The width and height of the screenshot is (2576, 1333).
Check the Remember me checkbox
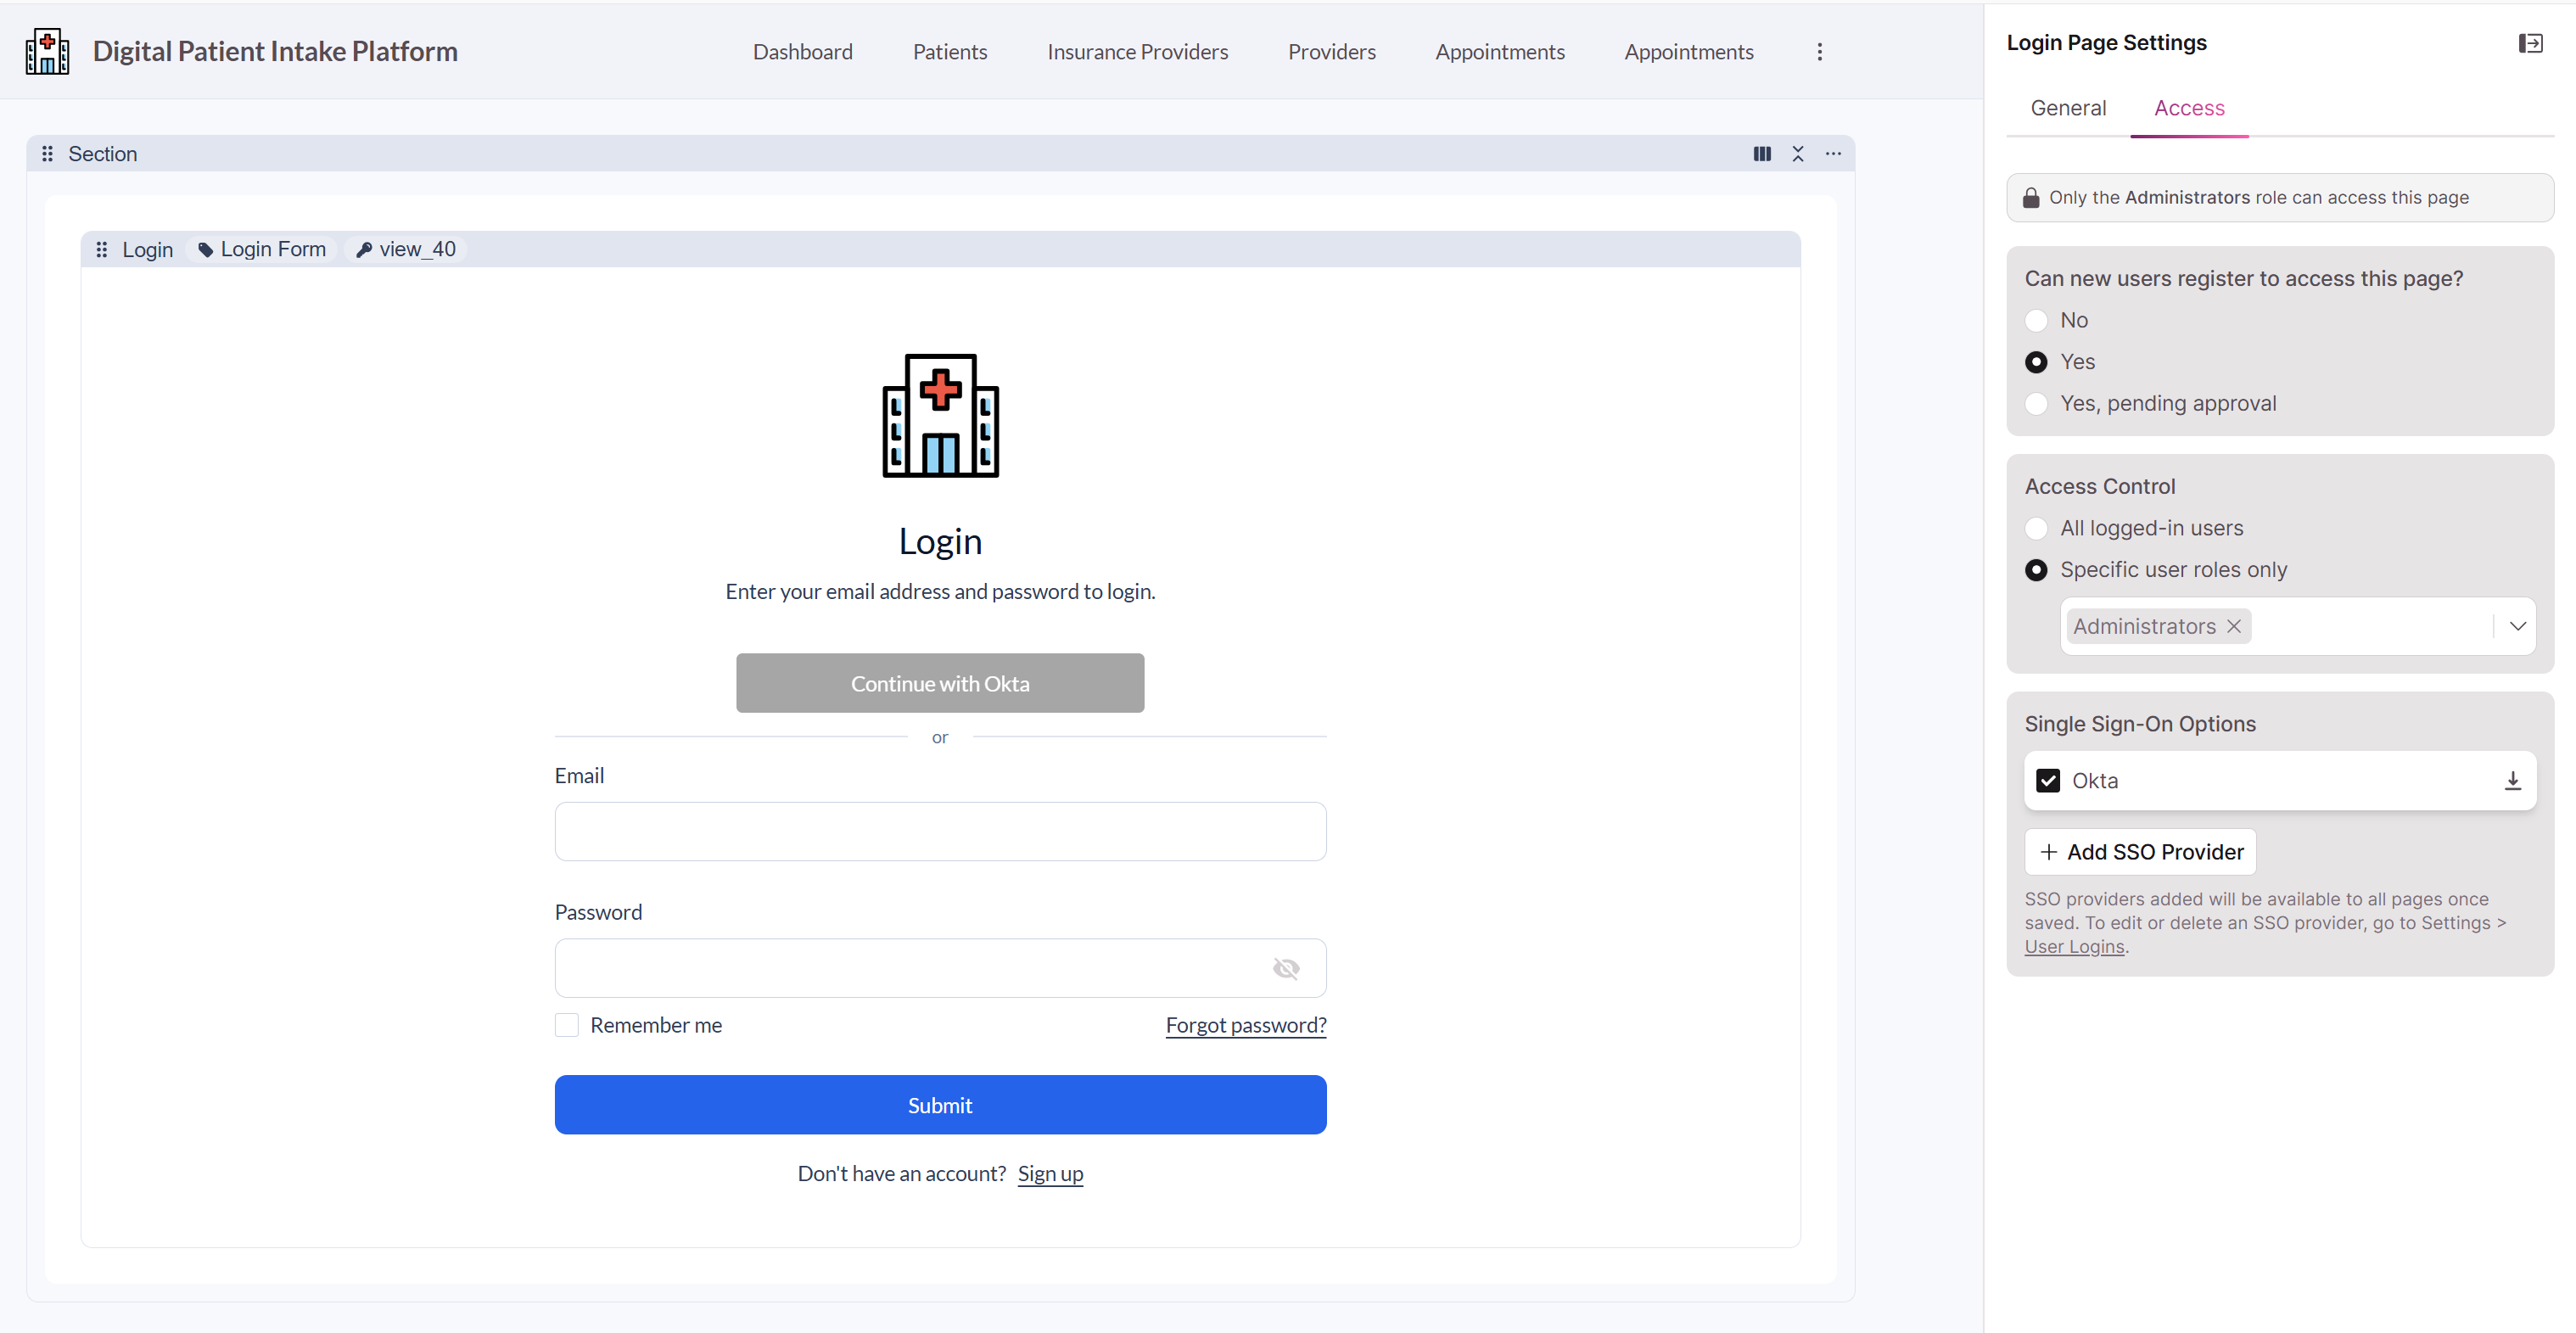567,1025
